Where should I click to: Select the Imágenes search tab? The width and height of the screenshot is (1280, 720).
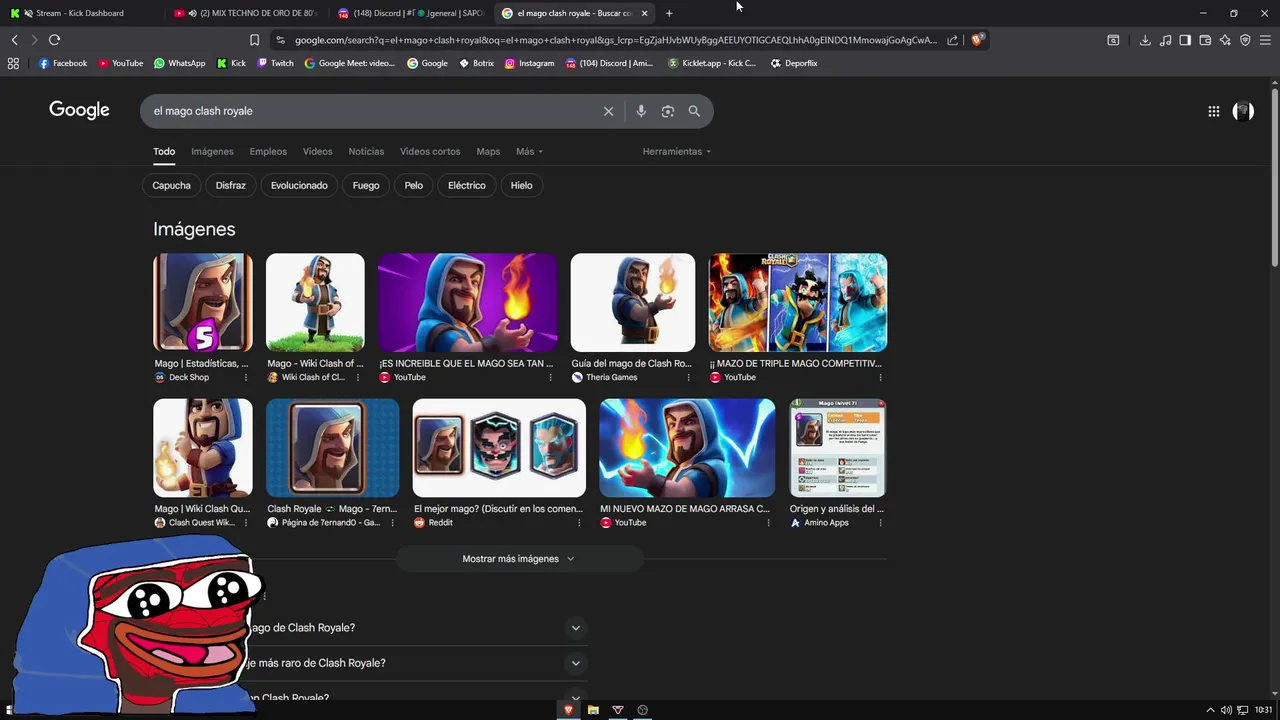coord(212,151)
